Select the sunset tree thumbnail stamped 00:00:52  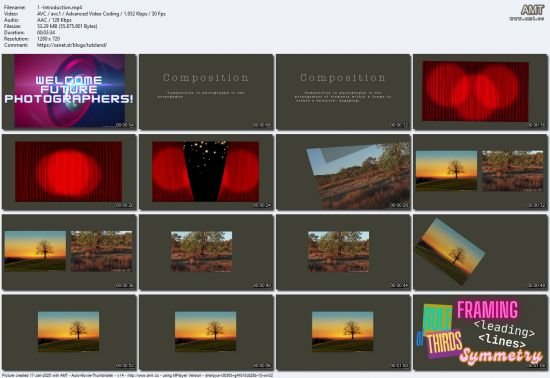69,333
